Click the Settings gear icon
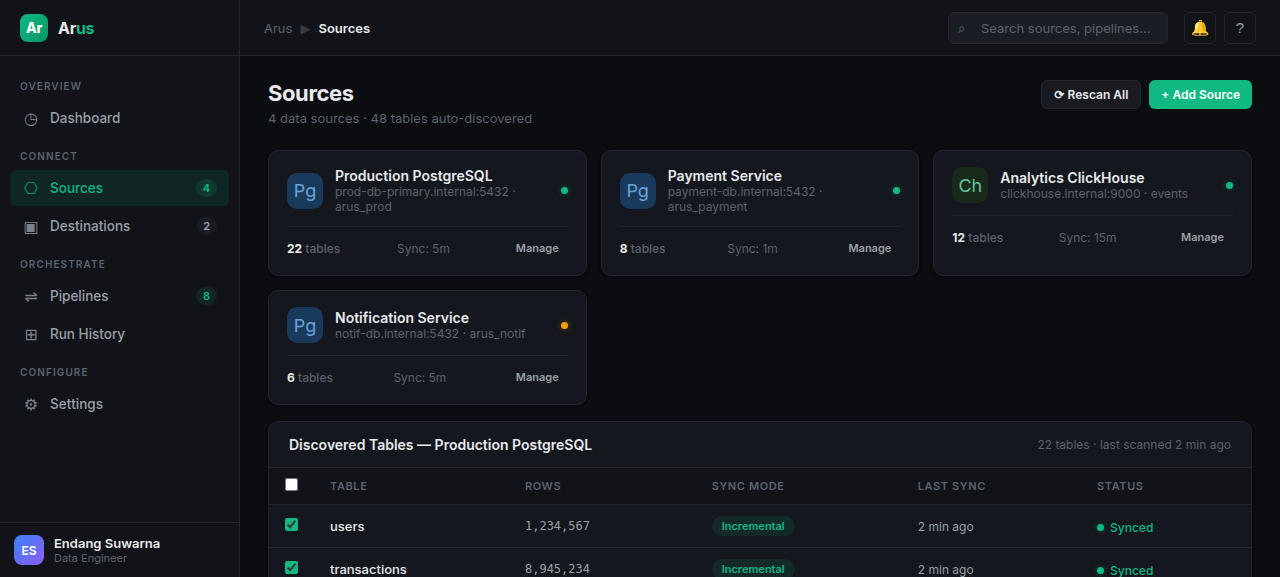Viewport: 1280px width, 577px height. [31, 405]
